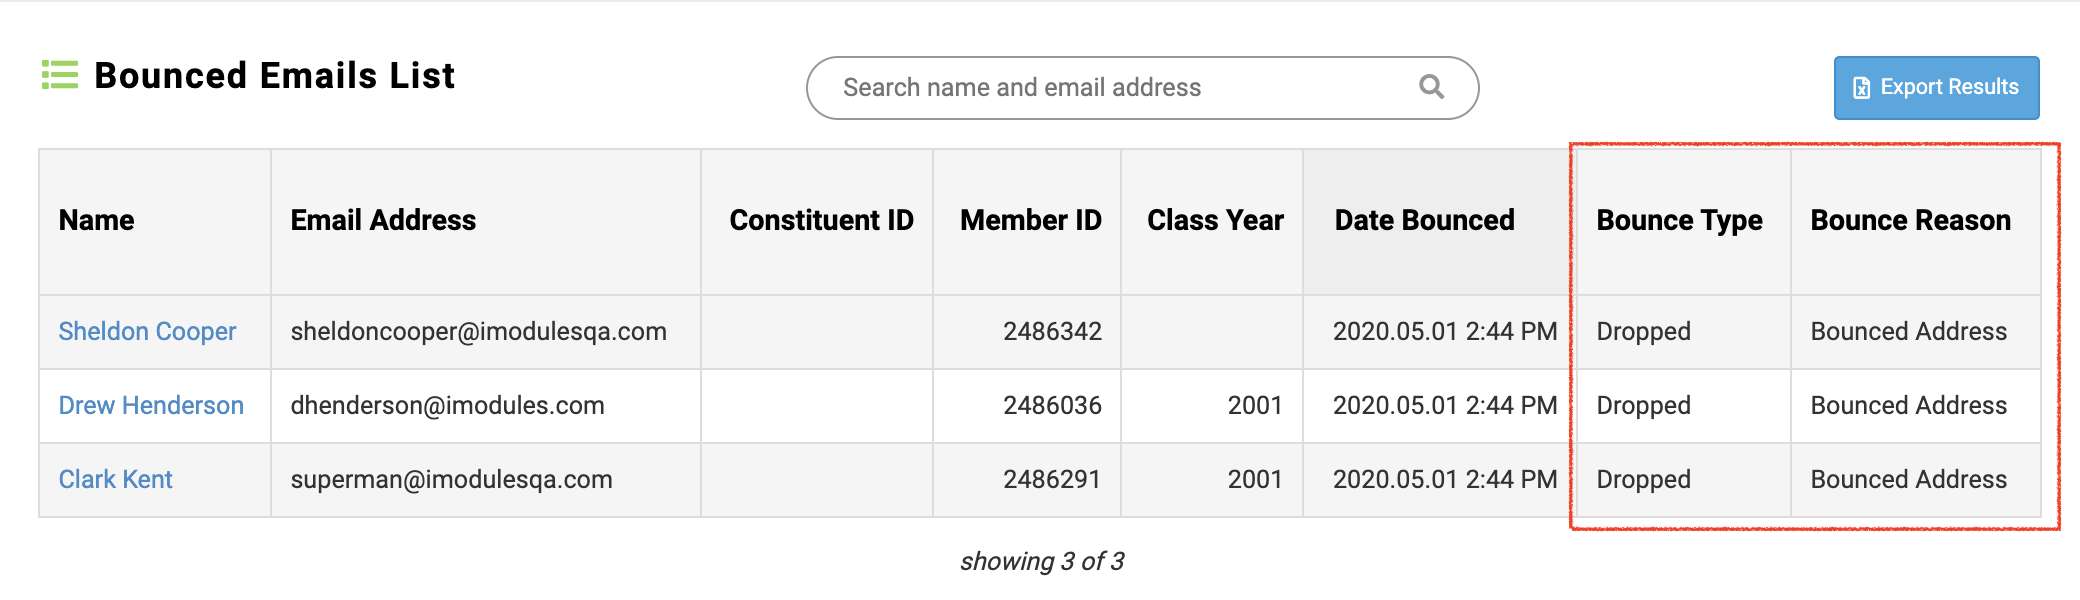Focus the name and email search field
Image resolution: width=2080 pixels, height=600 pixels.
[x=1100, y=88]
